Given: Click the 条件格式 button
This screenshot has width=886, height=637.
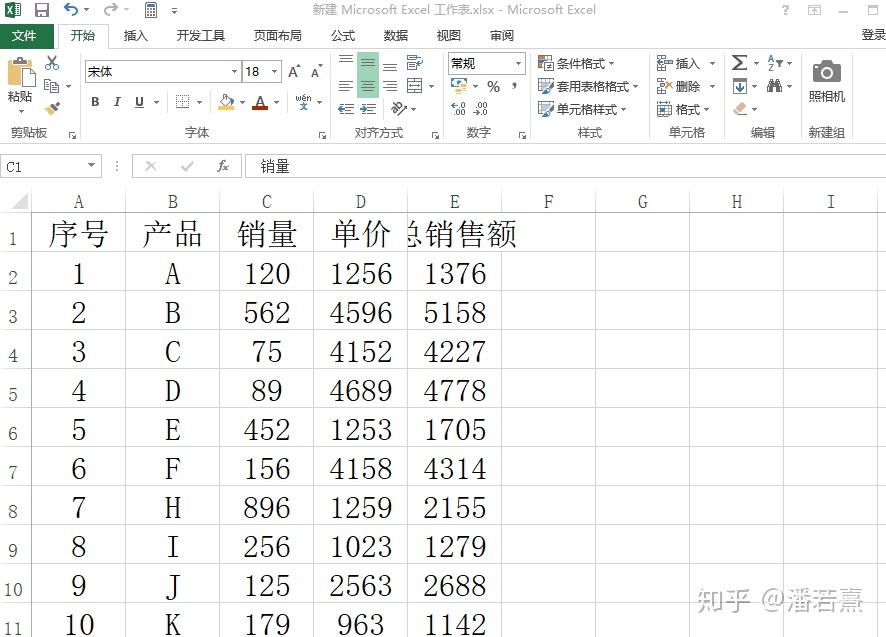Looking at the screenshot, I should tap(574, 62).
